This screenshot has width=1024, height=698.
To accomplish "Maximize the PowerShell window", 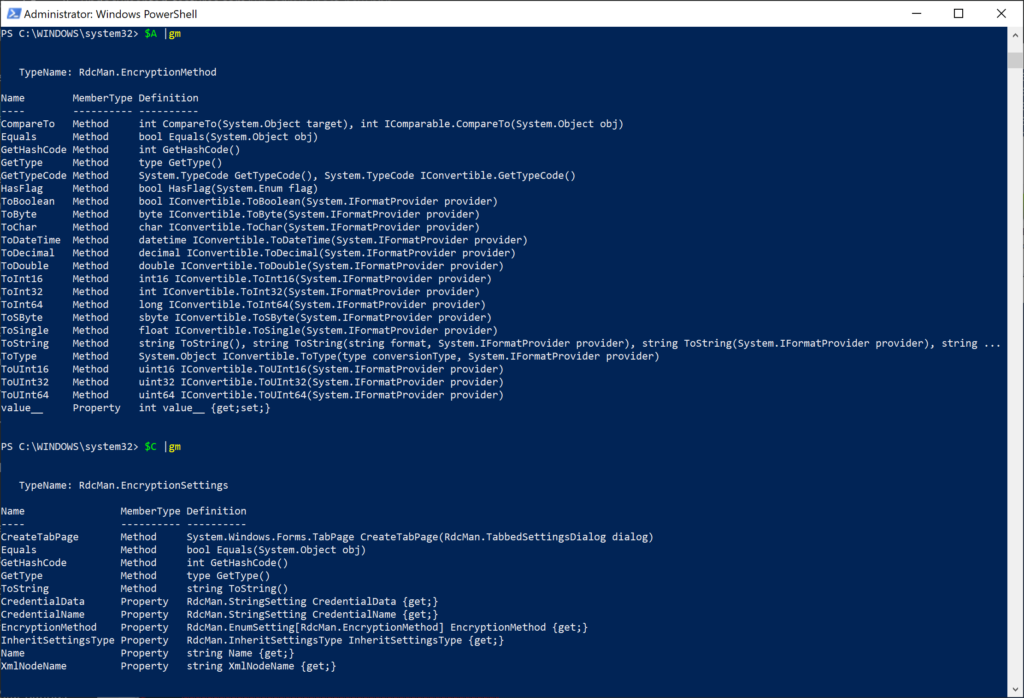I will pyautogui.click(x=958, y=13).
